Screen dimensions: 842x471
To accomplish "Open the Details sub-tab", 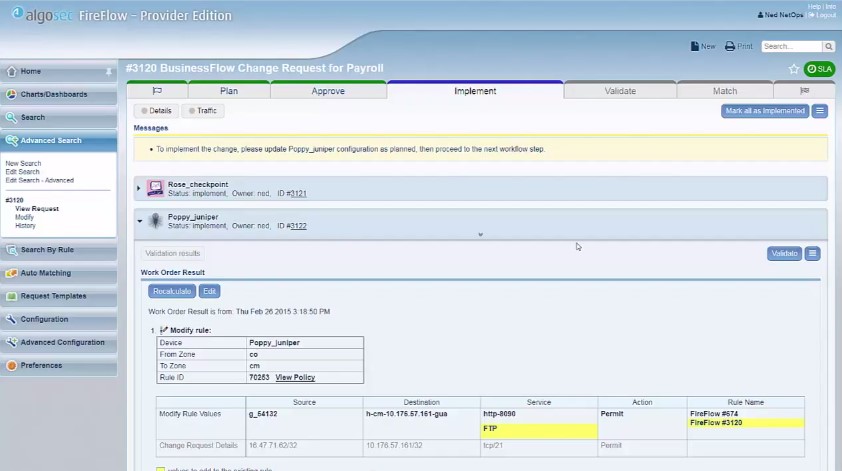I will (156, 111).
